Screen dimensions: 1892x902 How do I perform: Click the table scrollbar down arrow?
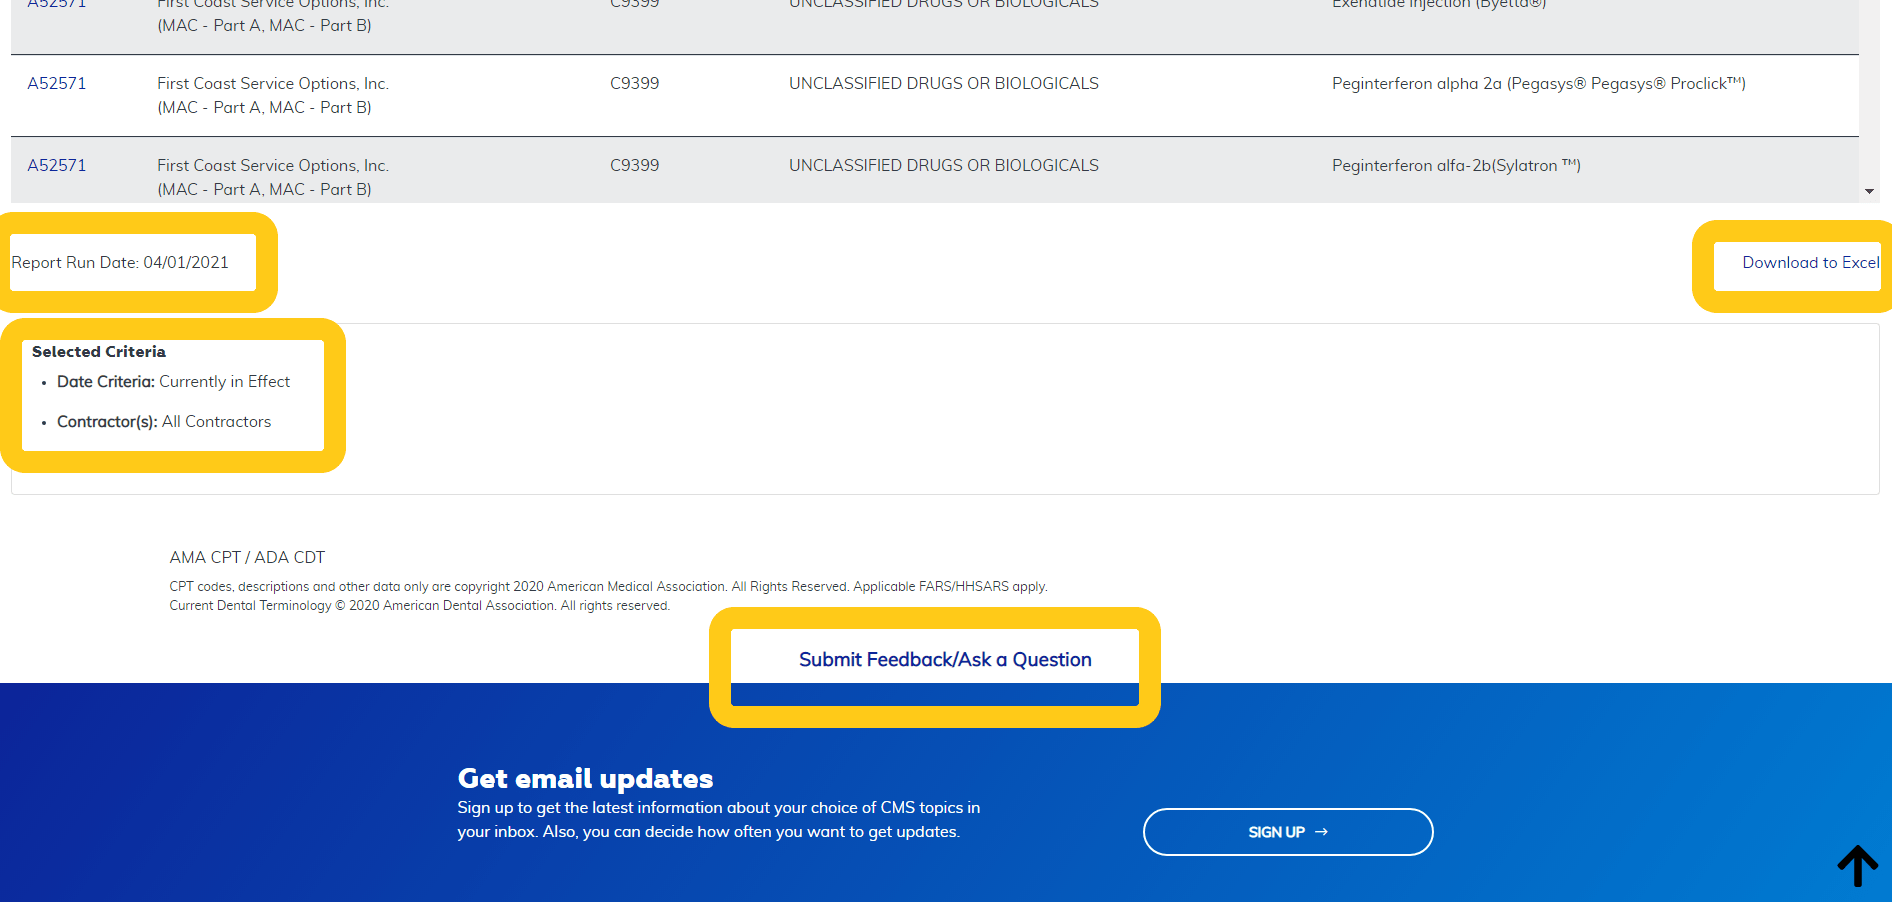(1869, 191)
